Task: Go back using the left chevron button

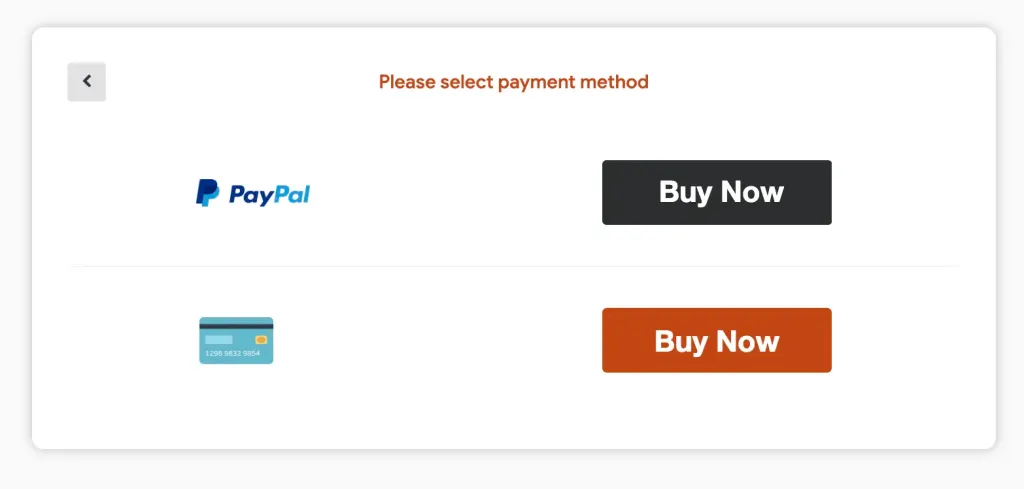Action: coord(86,82)
